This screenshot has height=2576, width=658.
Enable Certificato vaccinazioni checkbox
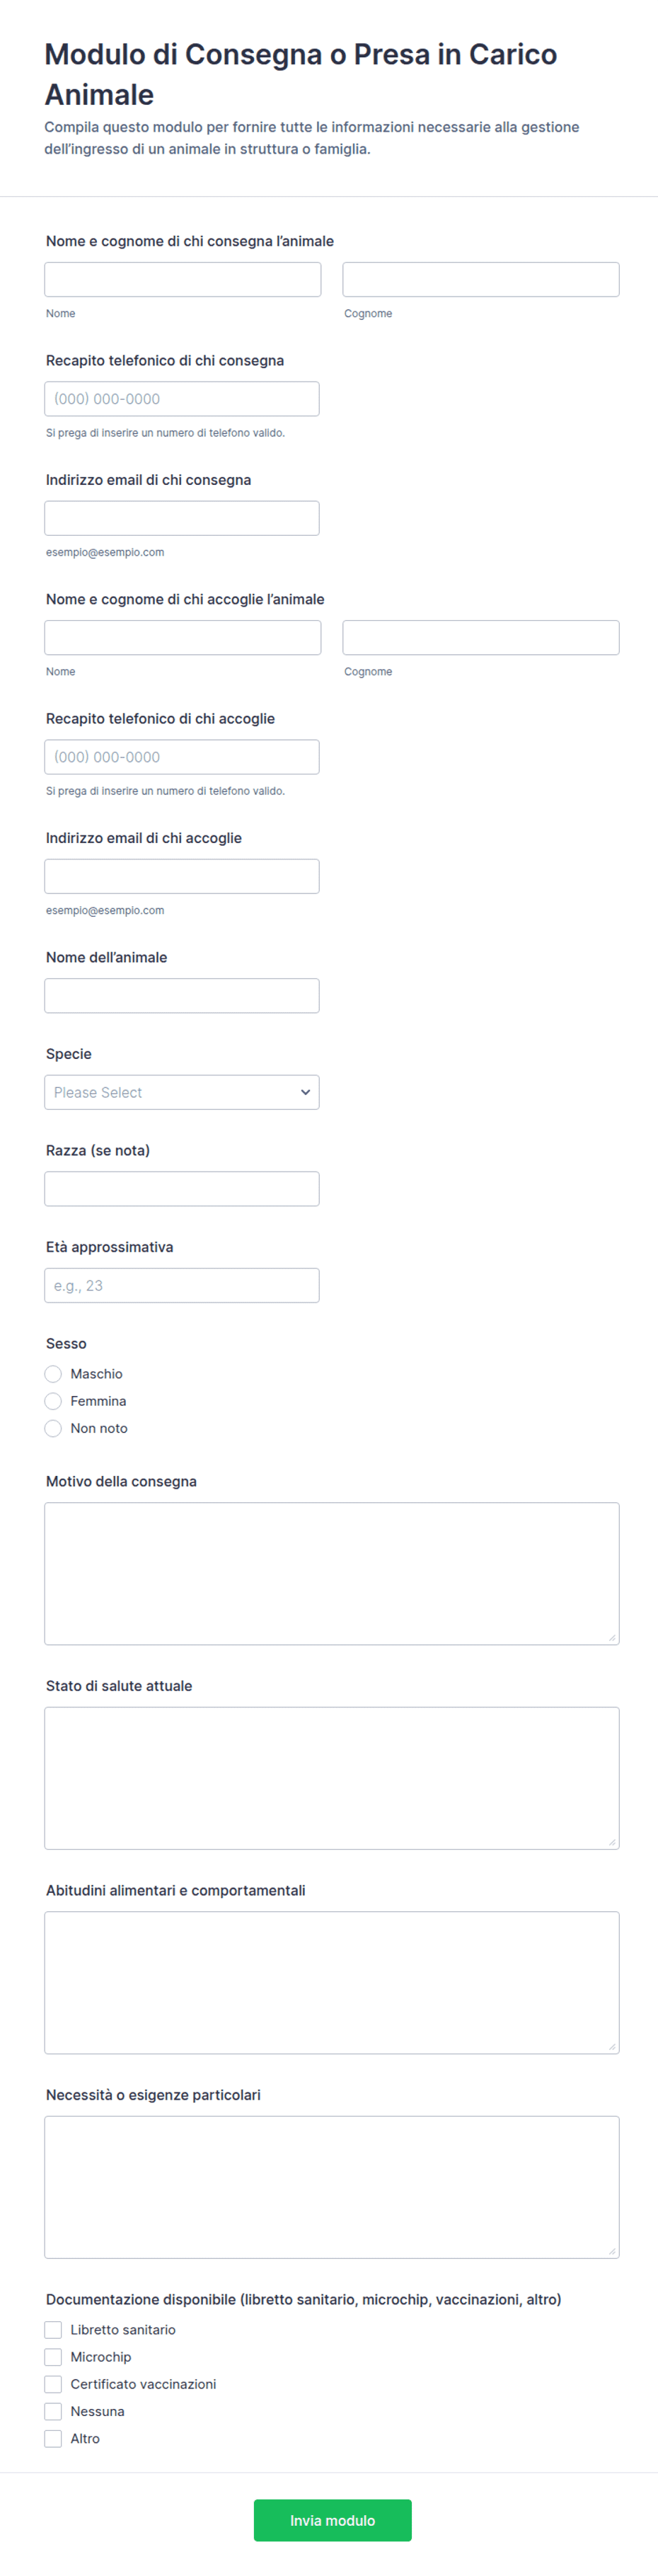[x=53, y=2384]
